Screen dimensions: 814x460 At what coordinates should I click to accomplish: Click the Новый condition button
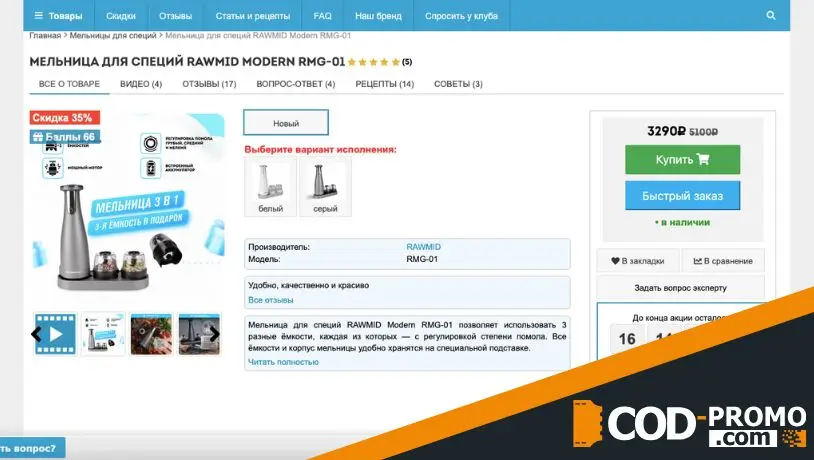286,123
